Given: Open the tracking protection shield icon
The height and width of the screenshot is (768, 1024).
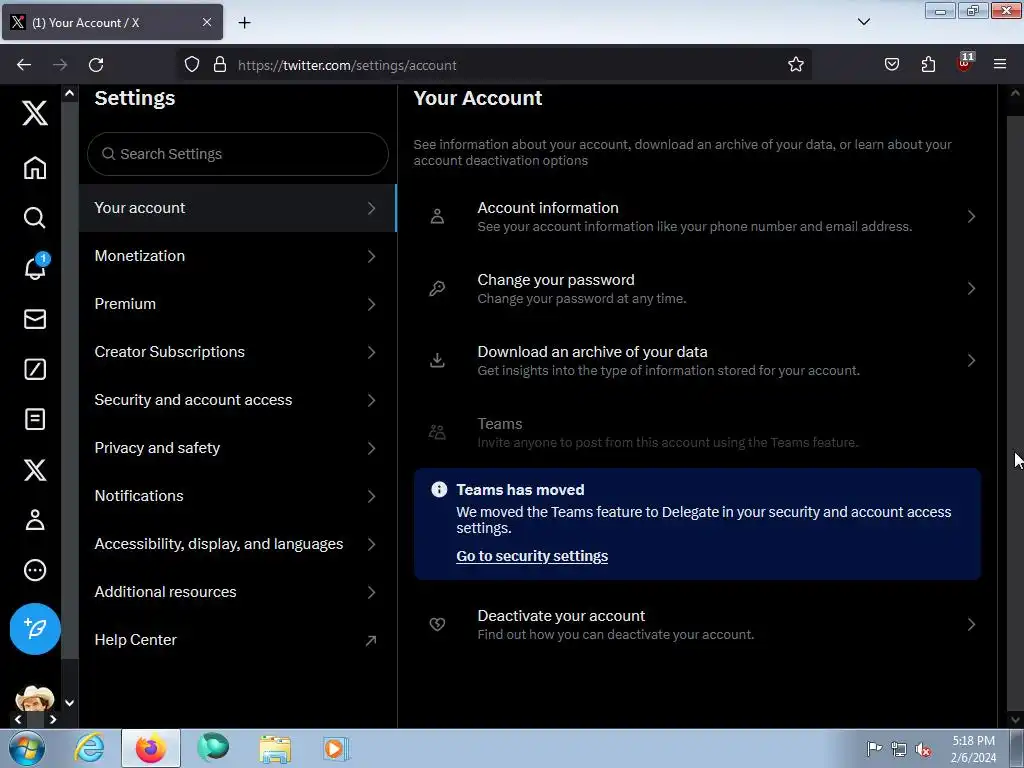Looking at the screenshot, I should 191,65.
